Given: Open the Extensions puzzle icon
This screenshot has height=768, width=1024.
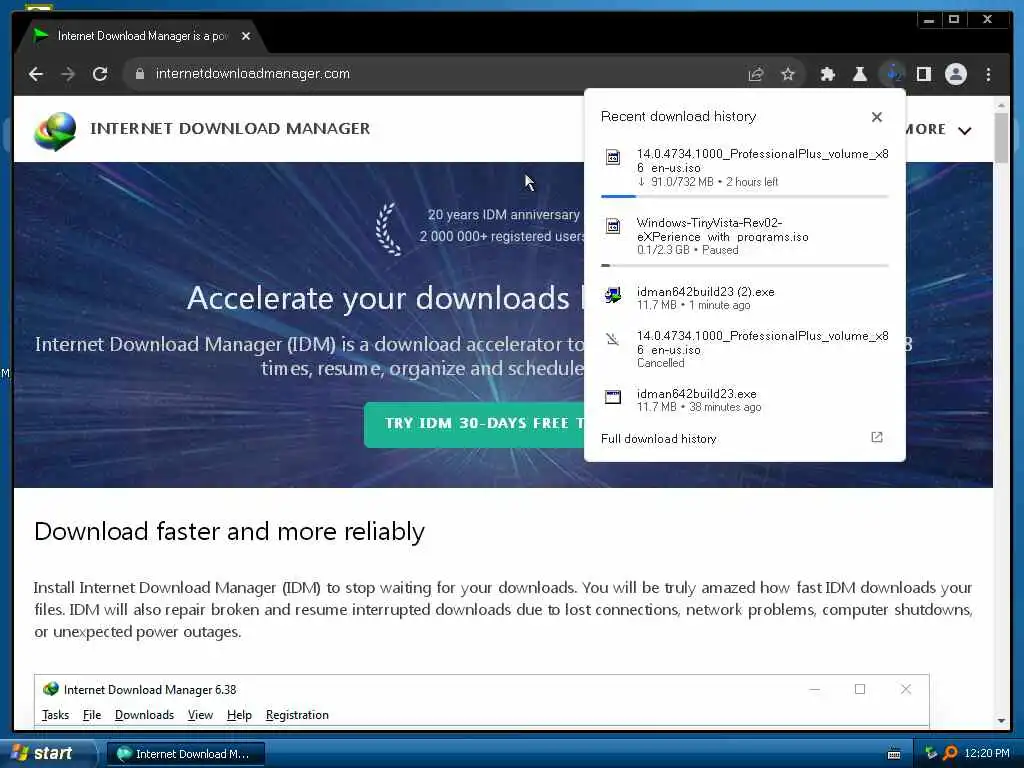Looking at the screenshot, I should [827, 74].
